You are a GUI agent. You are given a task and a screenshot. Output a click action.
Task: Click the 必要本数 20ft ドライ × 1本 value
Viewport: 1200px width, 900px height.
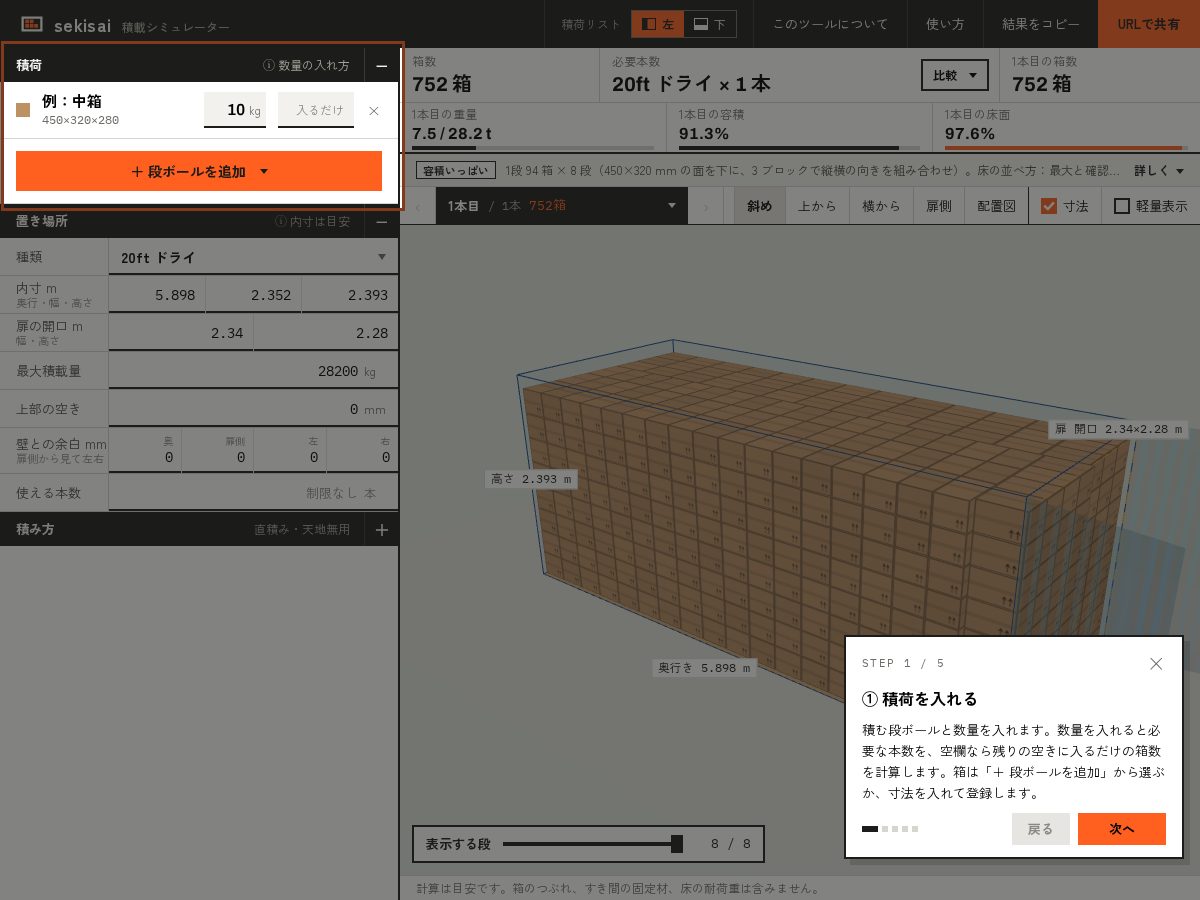[691, 84]
